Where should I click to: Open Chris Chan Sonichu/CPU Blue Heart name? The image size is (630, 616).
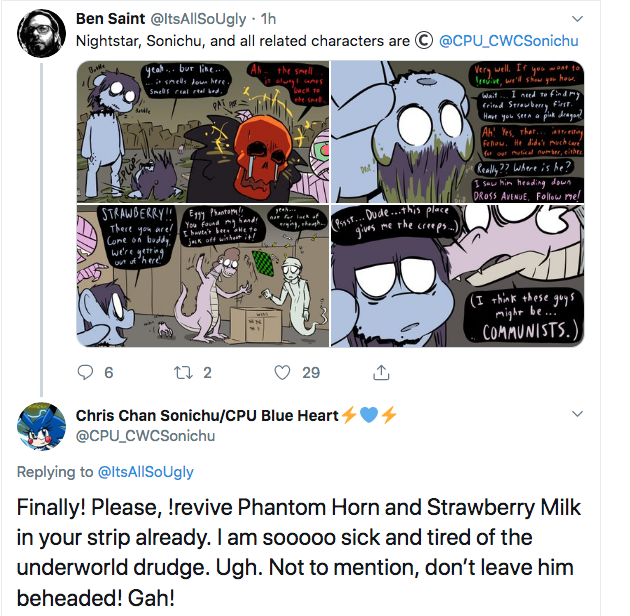[x=207, y=415]
